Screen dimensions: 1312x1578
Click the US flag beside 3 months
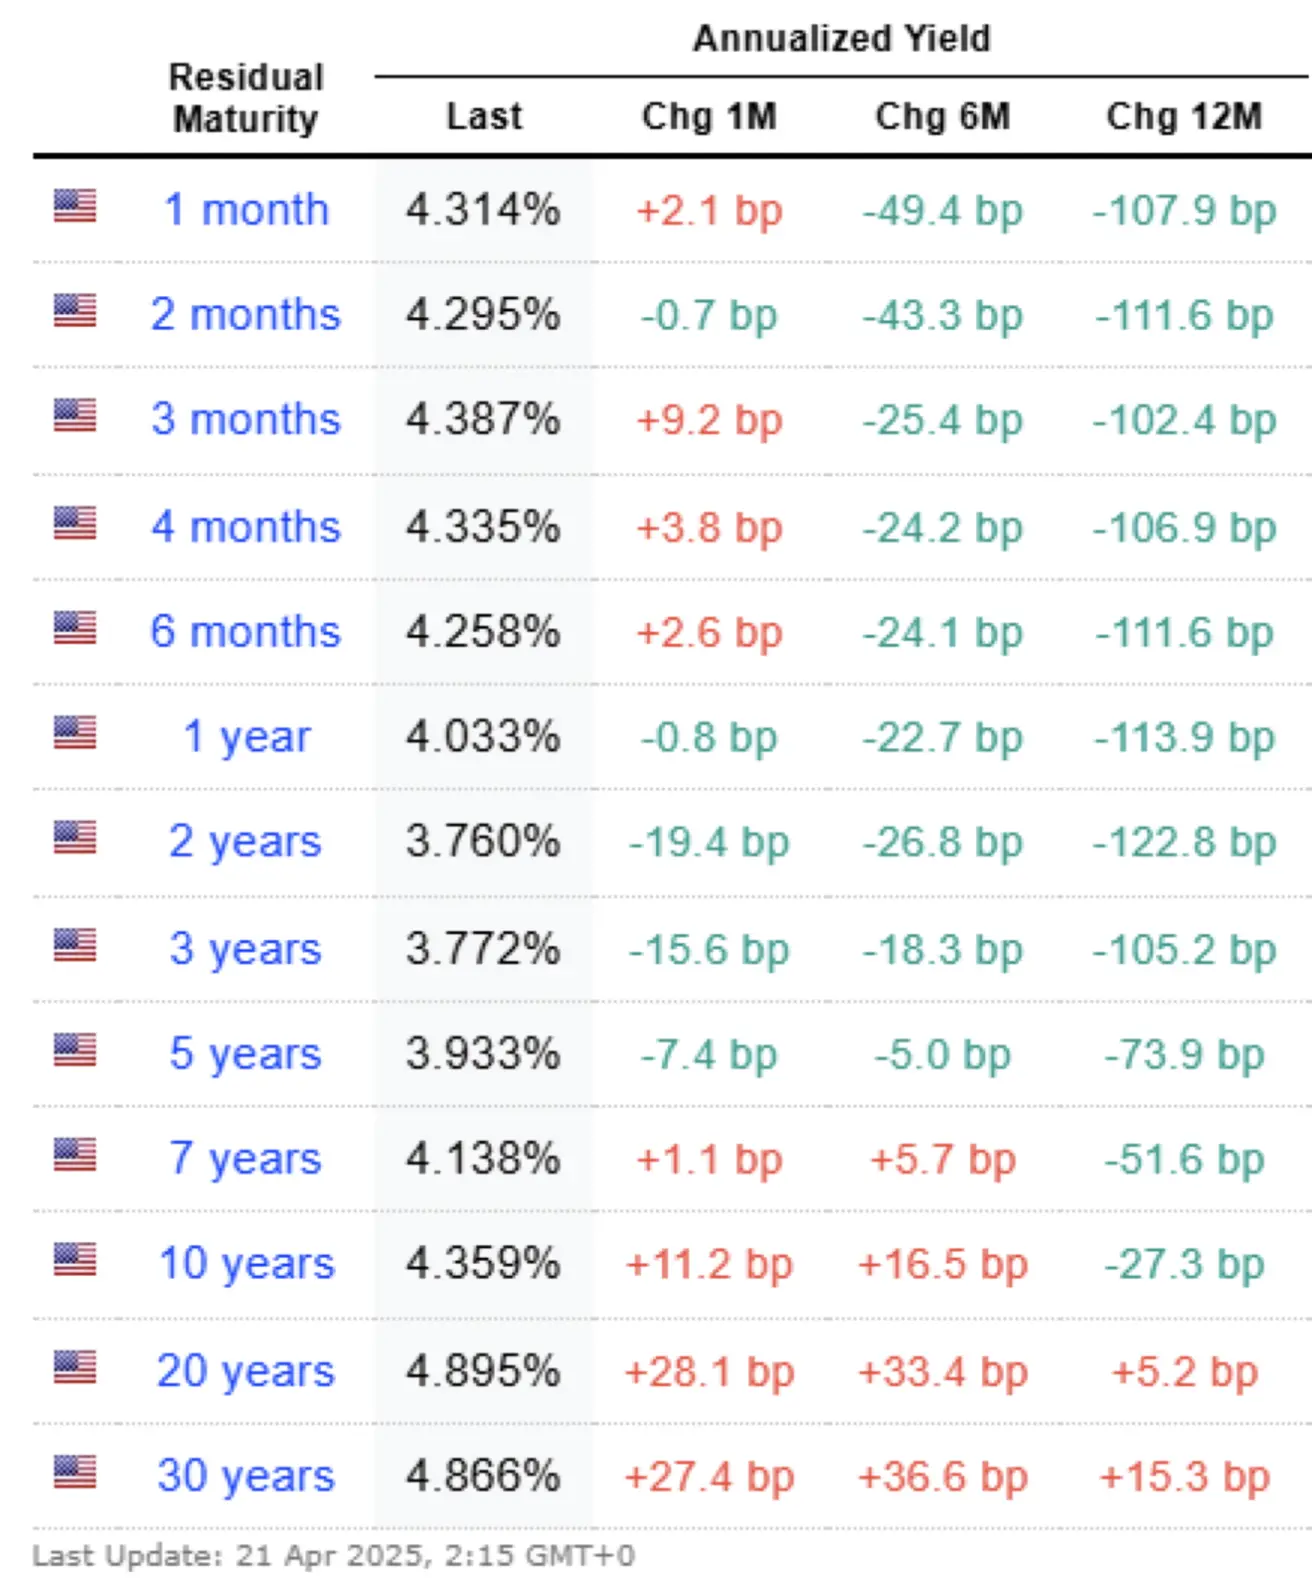coord(75,415)
